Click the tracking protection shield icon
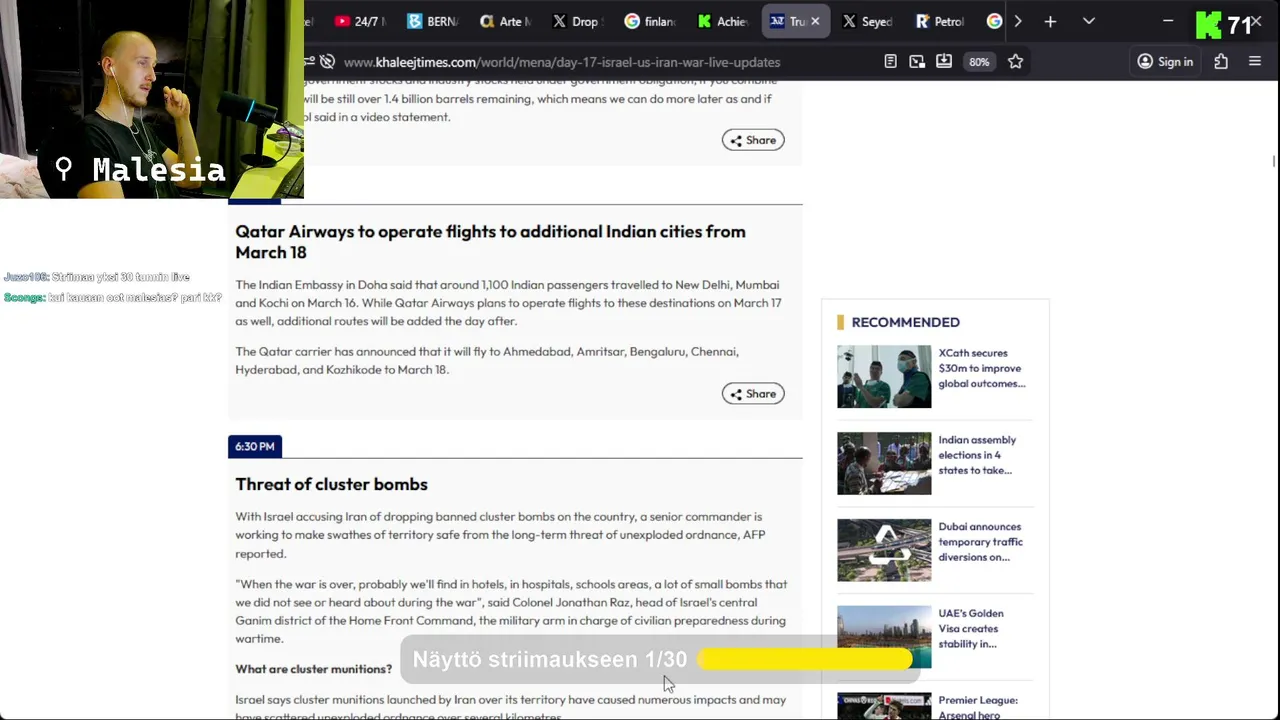 [x=326, y=62]
